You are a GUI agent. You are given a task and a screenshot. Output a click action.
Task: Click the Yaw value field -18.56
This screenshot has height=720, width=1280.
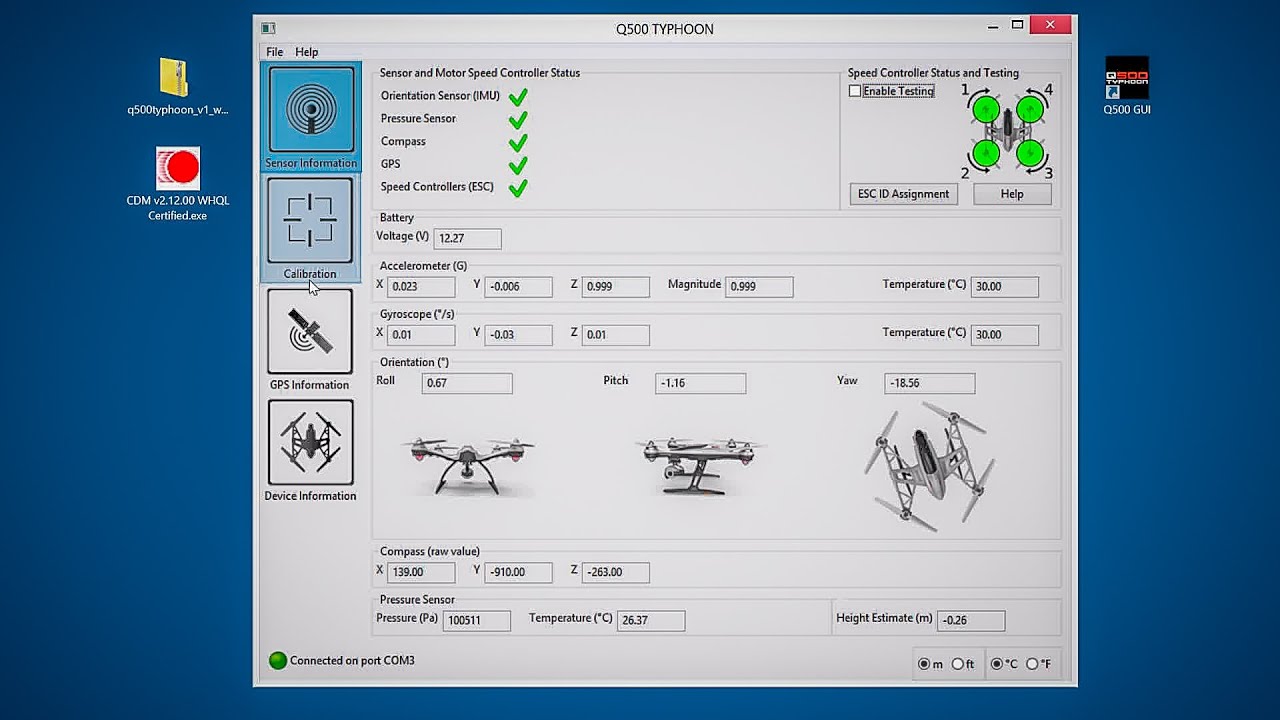pos(930,383)
